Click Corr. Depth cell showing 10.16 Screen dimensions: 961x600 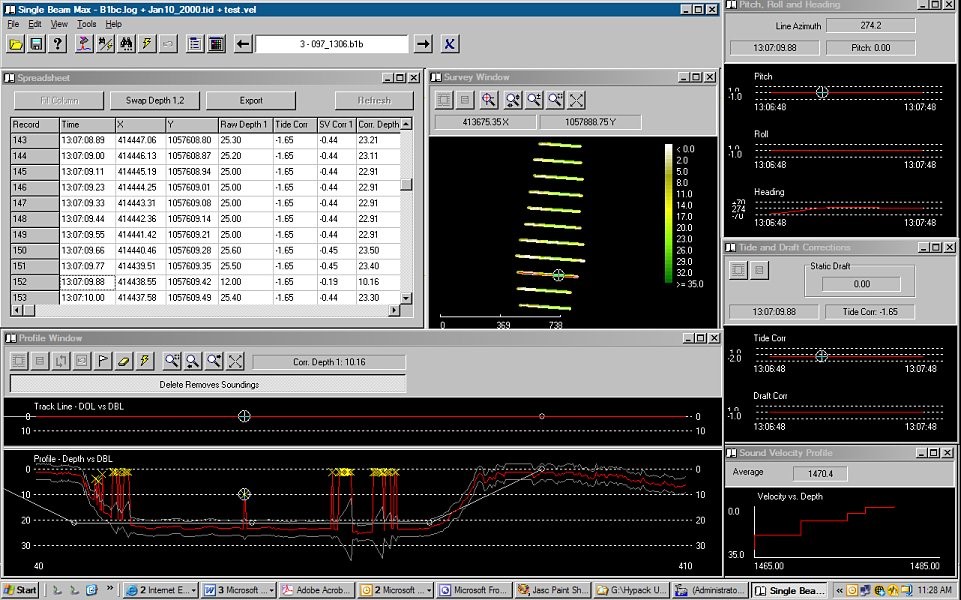[x=378, y=282]
